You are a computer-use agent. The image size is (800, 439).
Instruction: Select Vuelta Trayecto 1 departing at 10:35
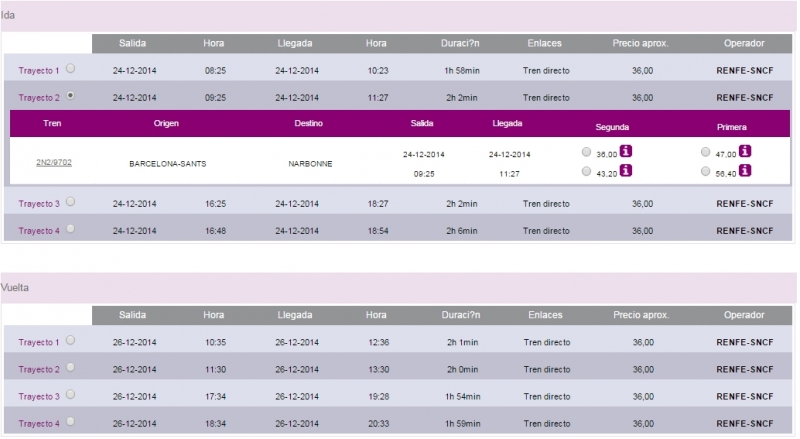[70, 340]
